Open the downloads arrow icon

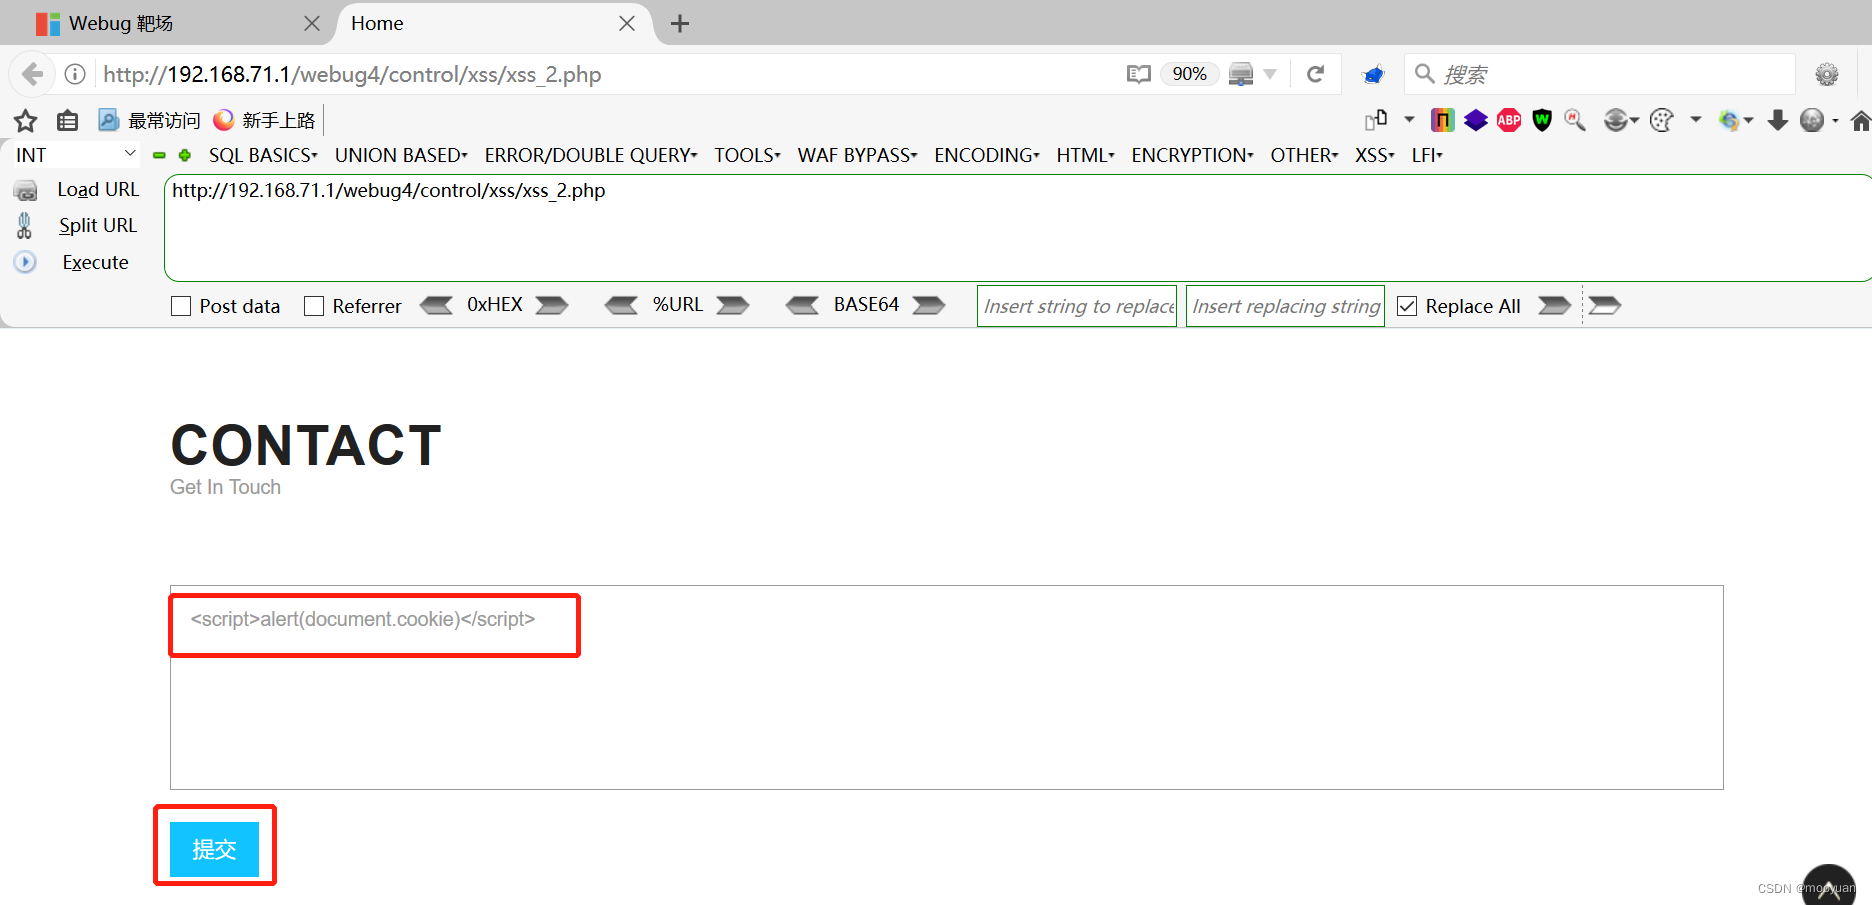[x=1778, y=120]
